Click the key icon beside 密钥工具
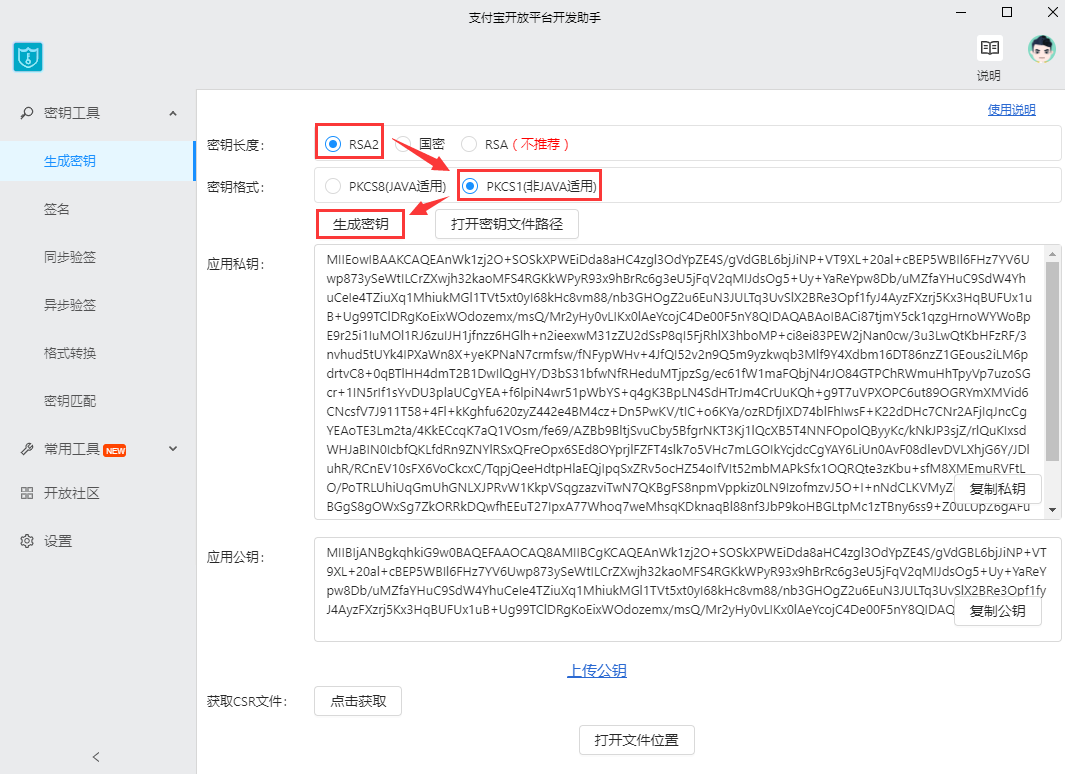The image size is (1065, 774). (x=27, y=113)
